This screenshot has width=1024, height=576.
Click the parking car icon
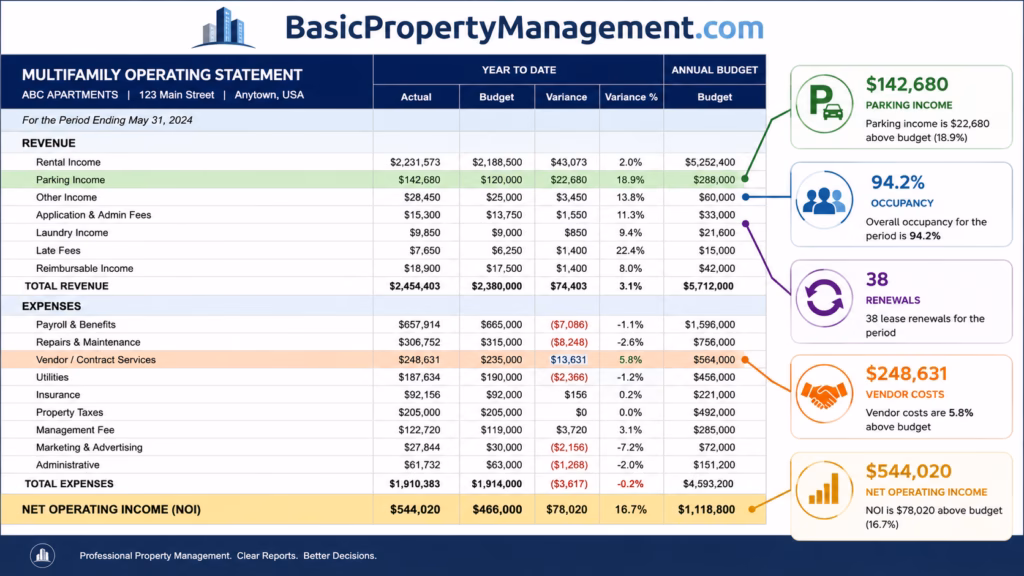tap(824, 104)
